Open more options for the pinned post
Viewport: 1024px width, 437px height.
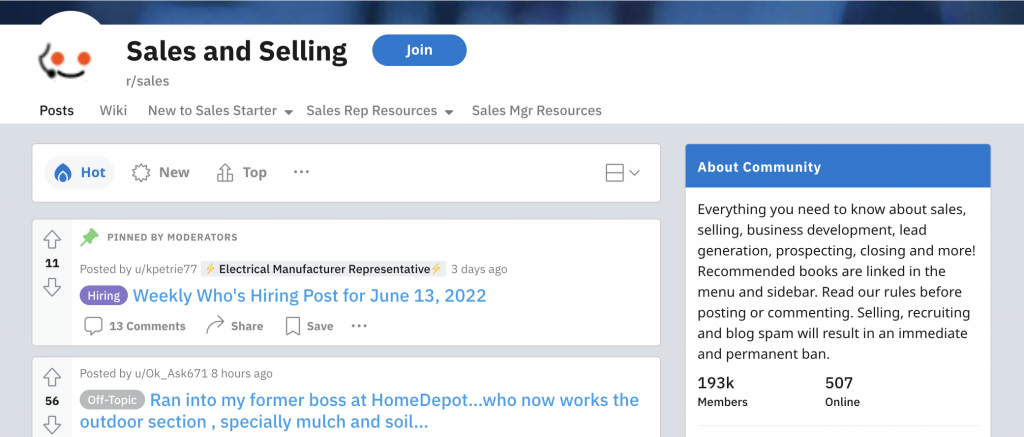point(359,326)
